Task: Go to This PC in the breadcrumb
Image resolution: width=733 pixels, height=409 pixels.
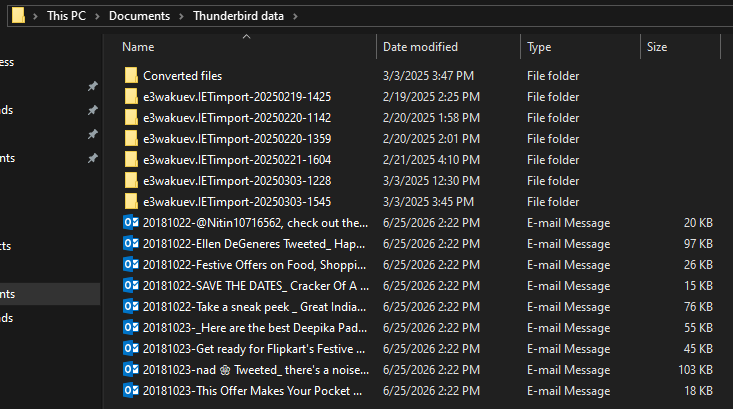Action: tap(66, 16)
